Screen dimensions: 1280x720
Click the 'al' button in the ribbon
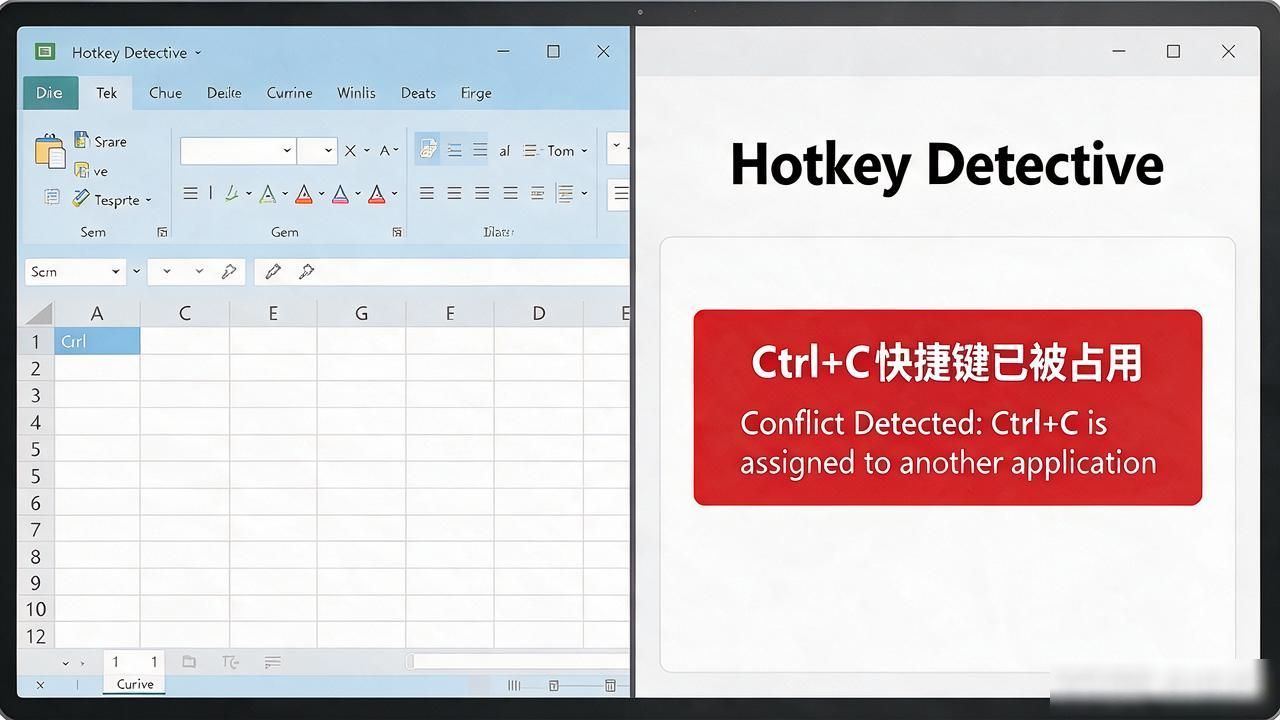pos(504,151)
